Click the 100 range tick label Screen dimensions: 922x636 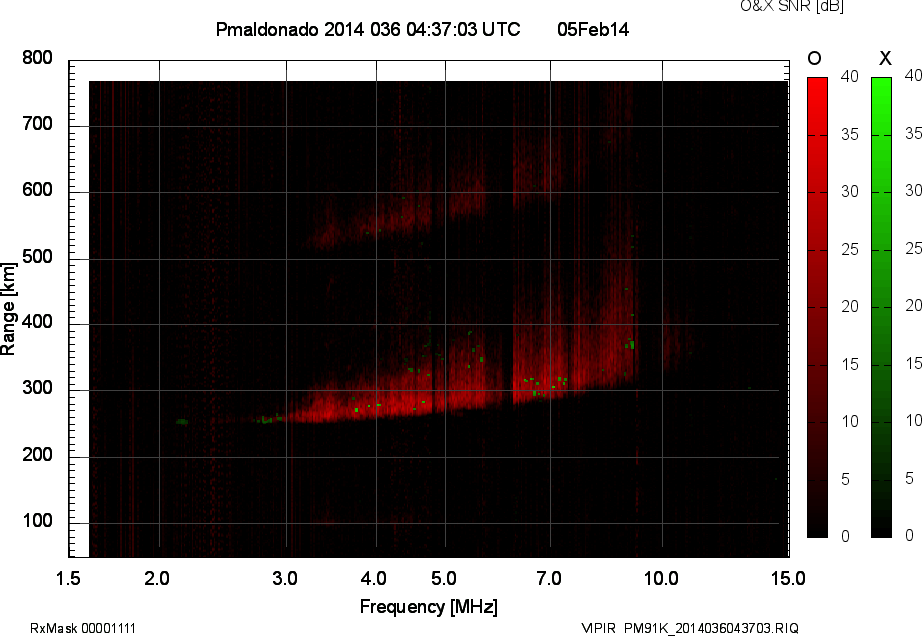click(37, 521)
